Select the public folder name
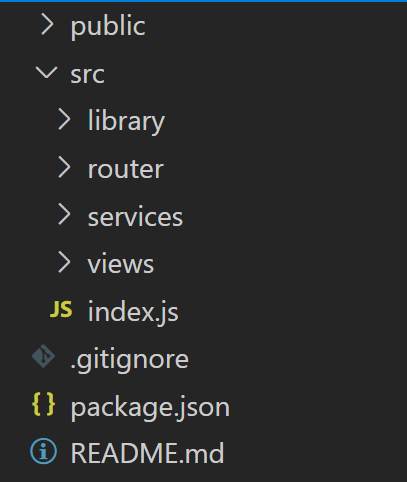 click(108, 27)
